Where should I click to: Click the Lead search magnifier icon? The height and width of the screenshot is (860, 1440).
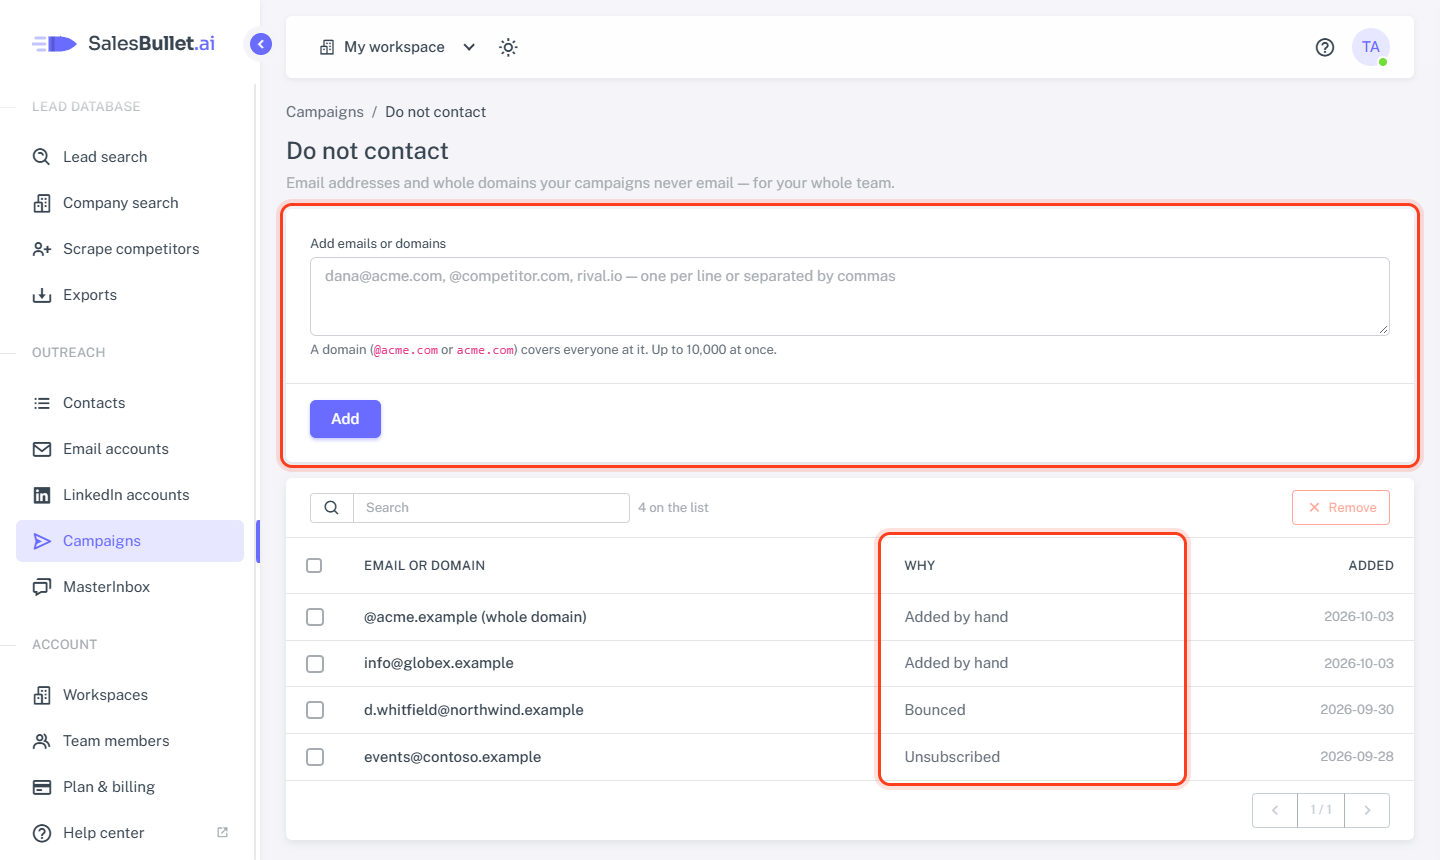(x=42, y=157)
